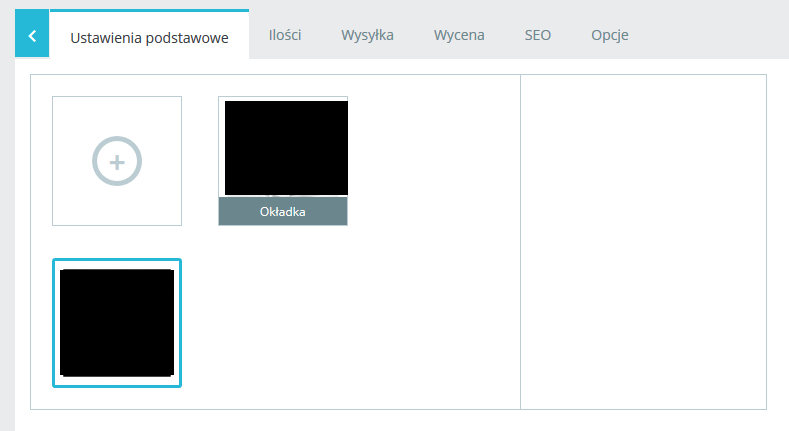Switch to the Ilości tab
789x431 pixels.
(285, 35)
